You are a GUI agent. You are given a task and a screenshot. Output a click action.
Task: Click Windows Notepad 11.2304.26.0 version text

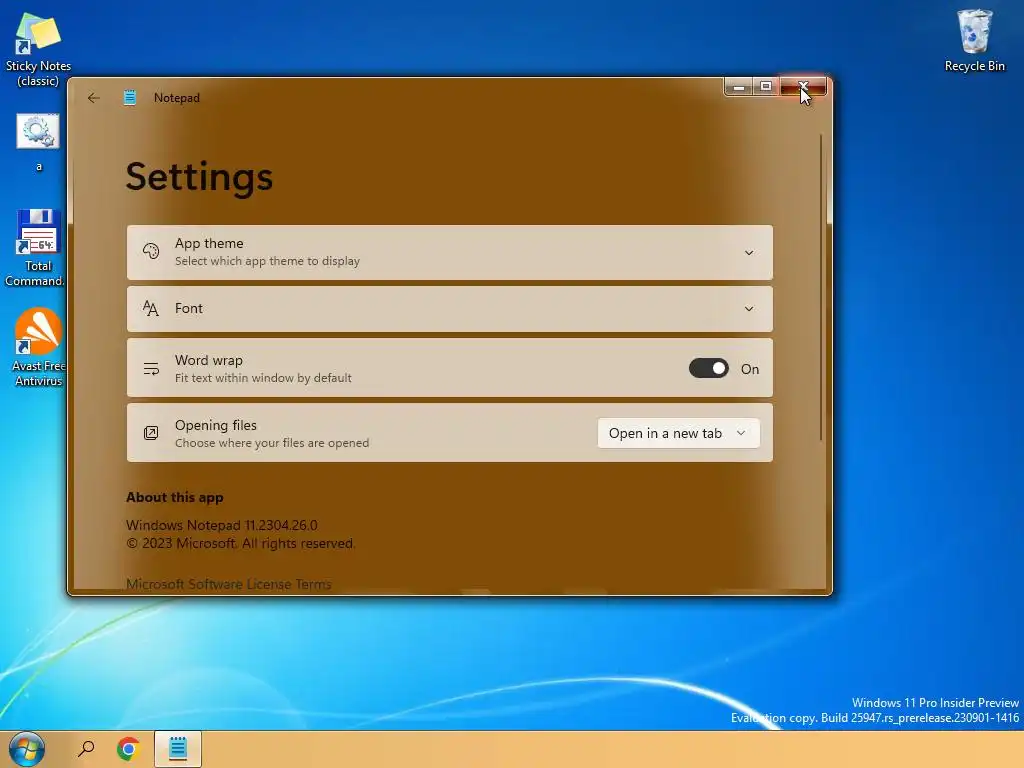[221, 525]
